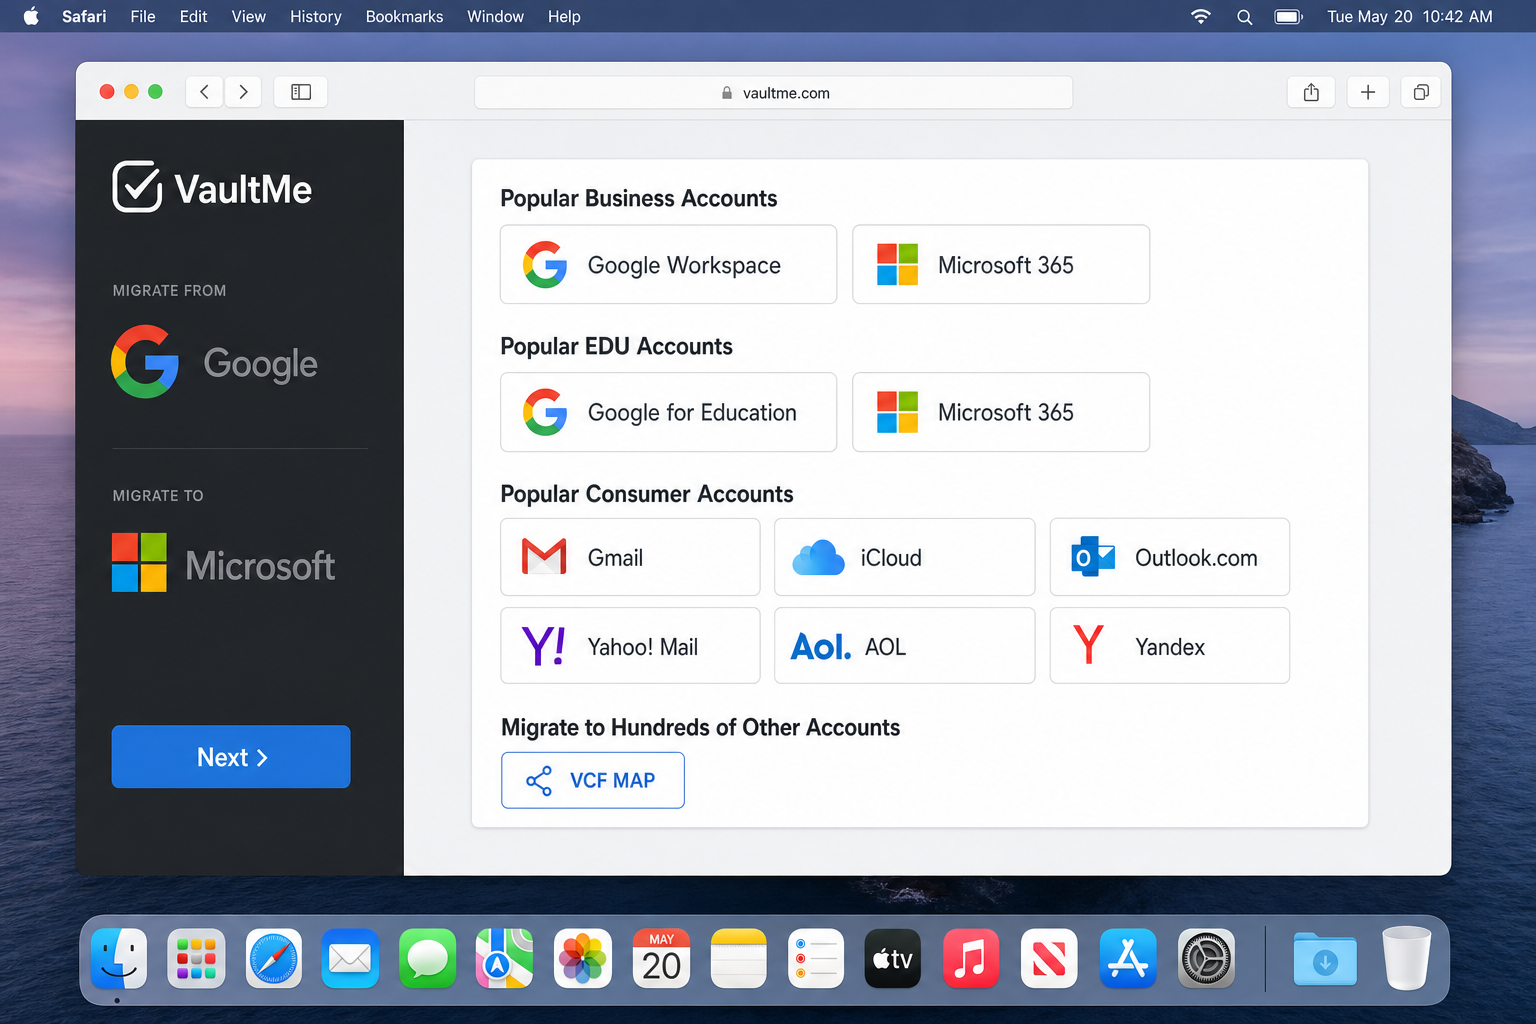Click the blue Next button
The width and height of the screenshot is (1536, 1024).
pos(231,757)
